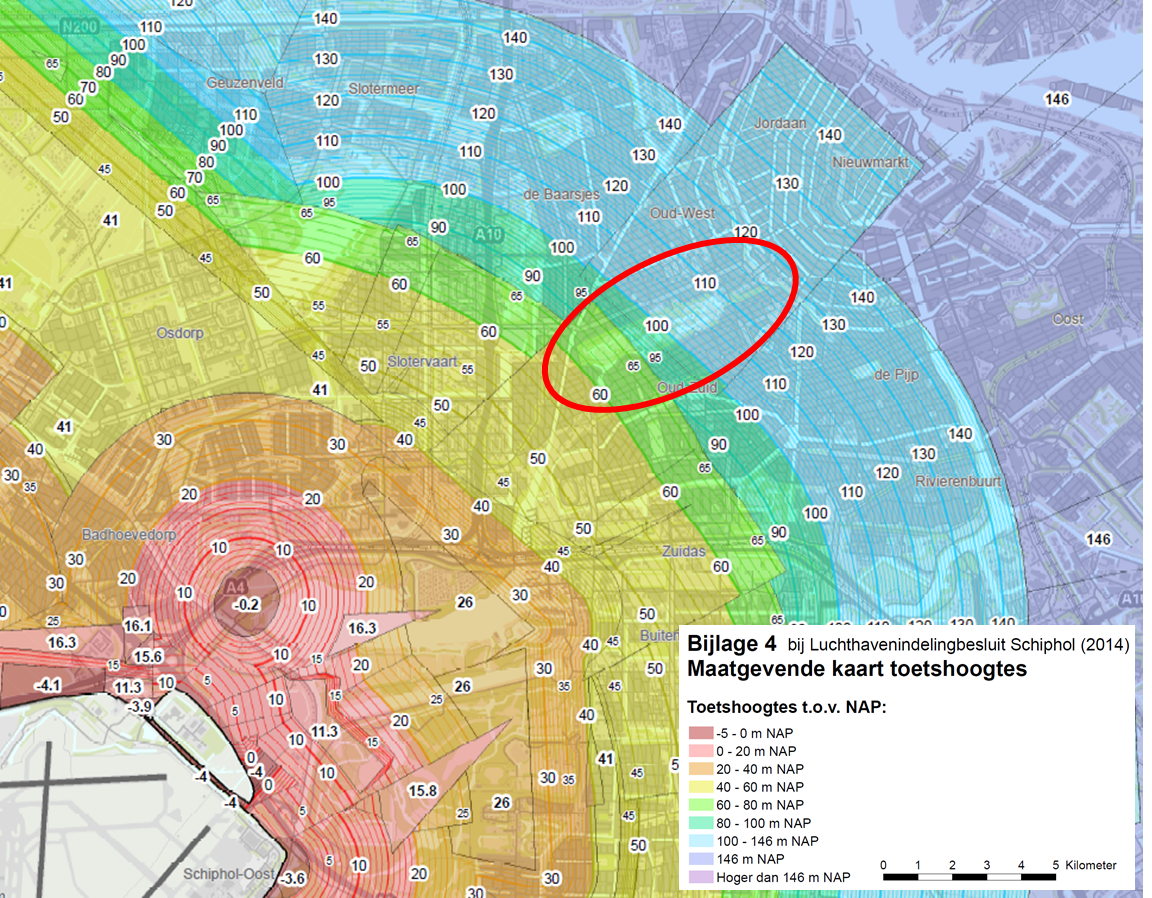The width and height of the screenshot is (1152, 898).
Task: Select the A10 road marker
Action: (489, 234)
